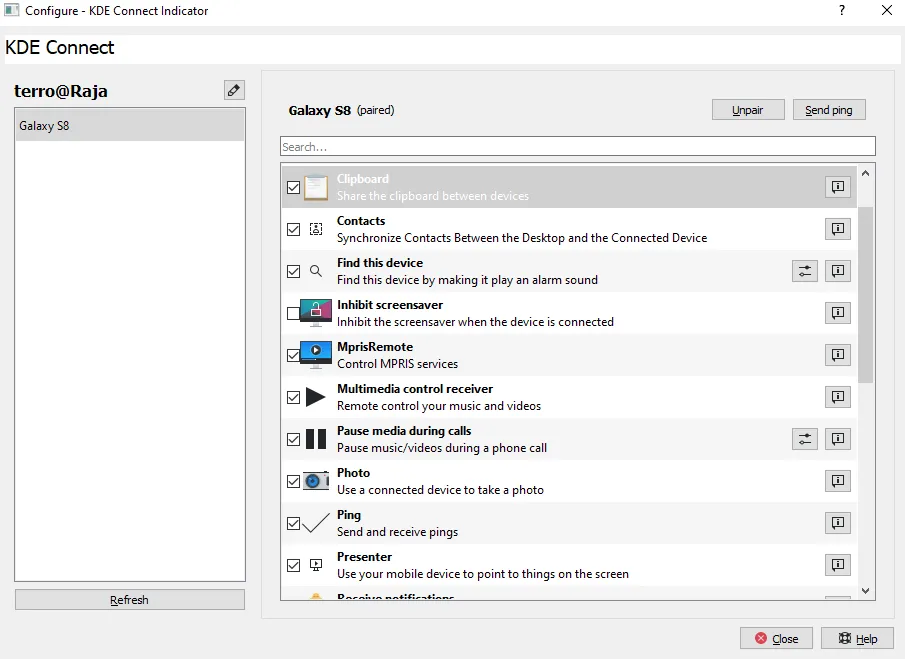Unpair the Galaxy S8 device
This screenshot has width=905, height=659.
coord(748,110)
